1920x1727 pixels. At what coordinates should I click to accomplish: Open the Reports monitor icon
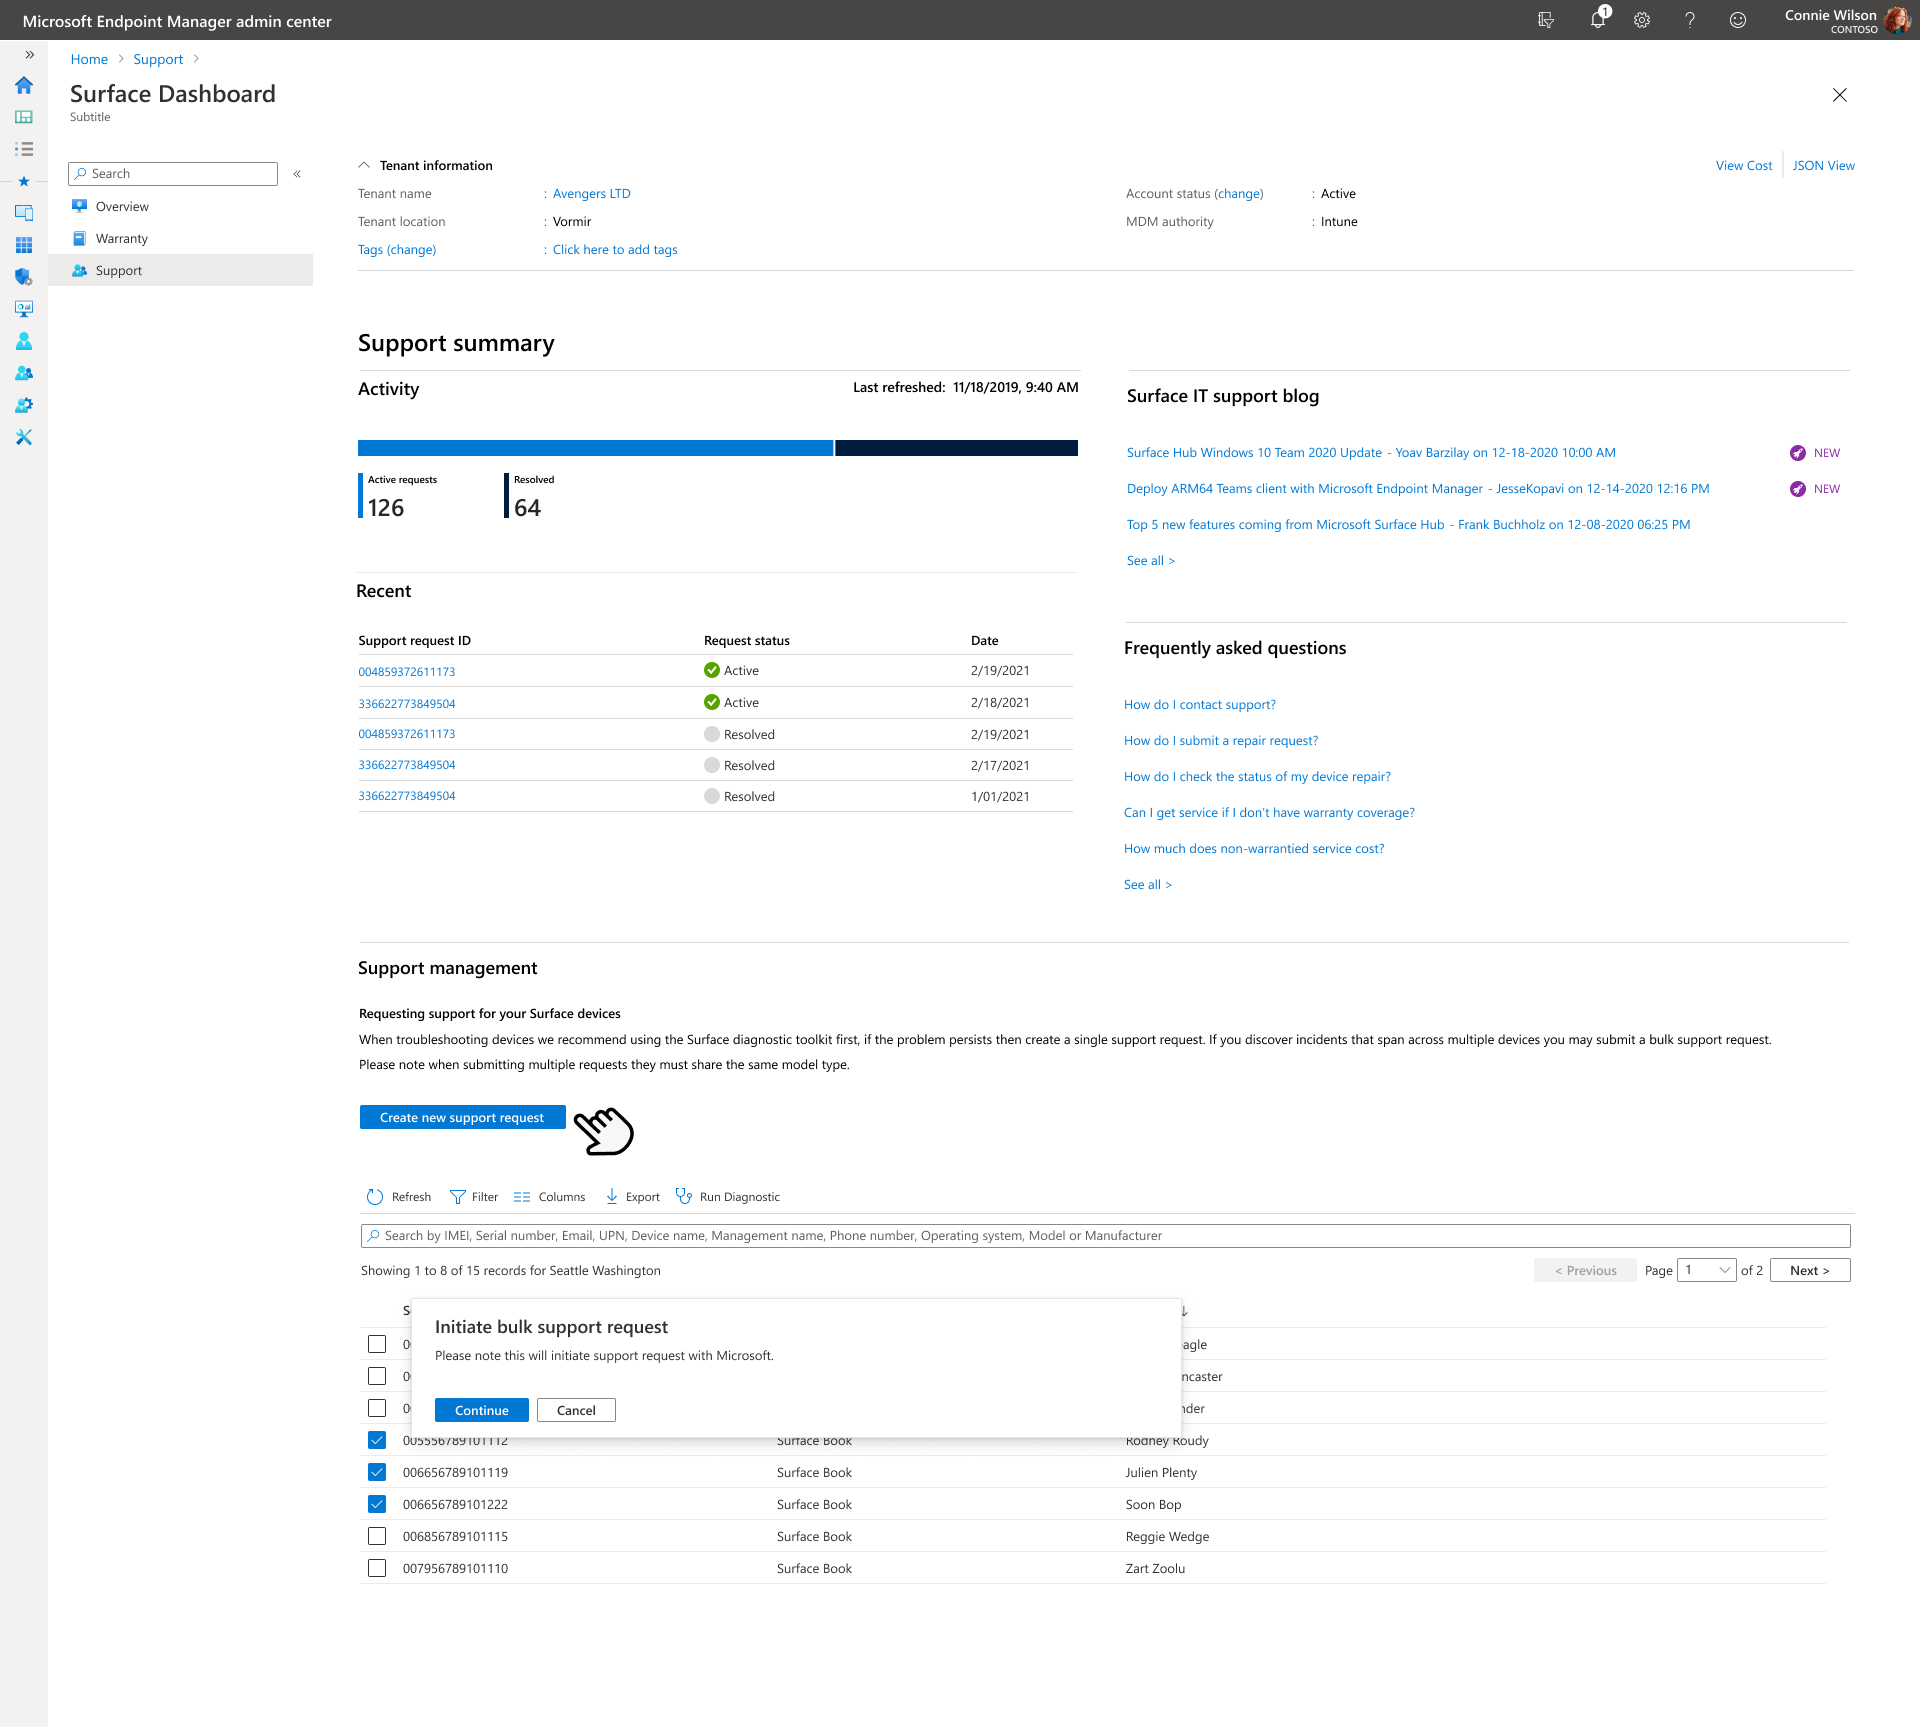[24, 309]
